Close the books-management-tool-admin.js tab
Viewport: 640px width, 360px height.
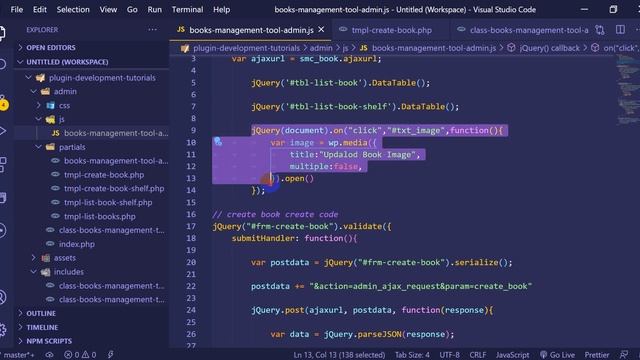(x=321, y=30)
